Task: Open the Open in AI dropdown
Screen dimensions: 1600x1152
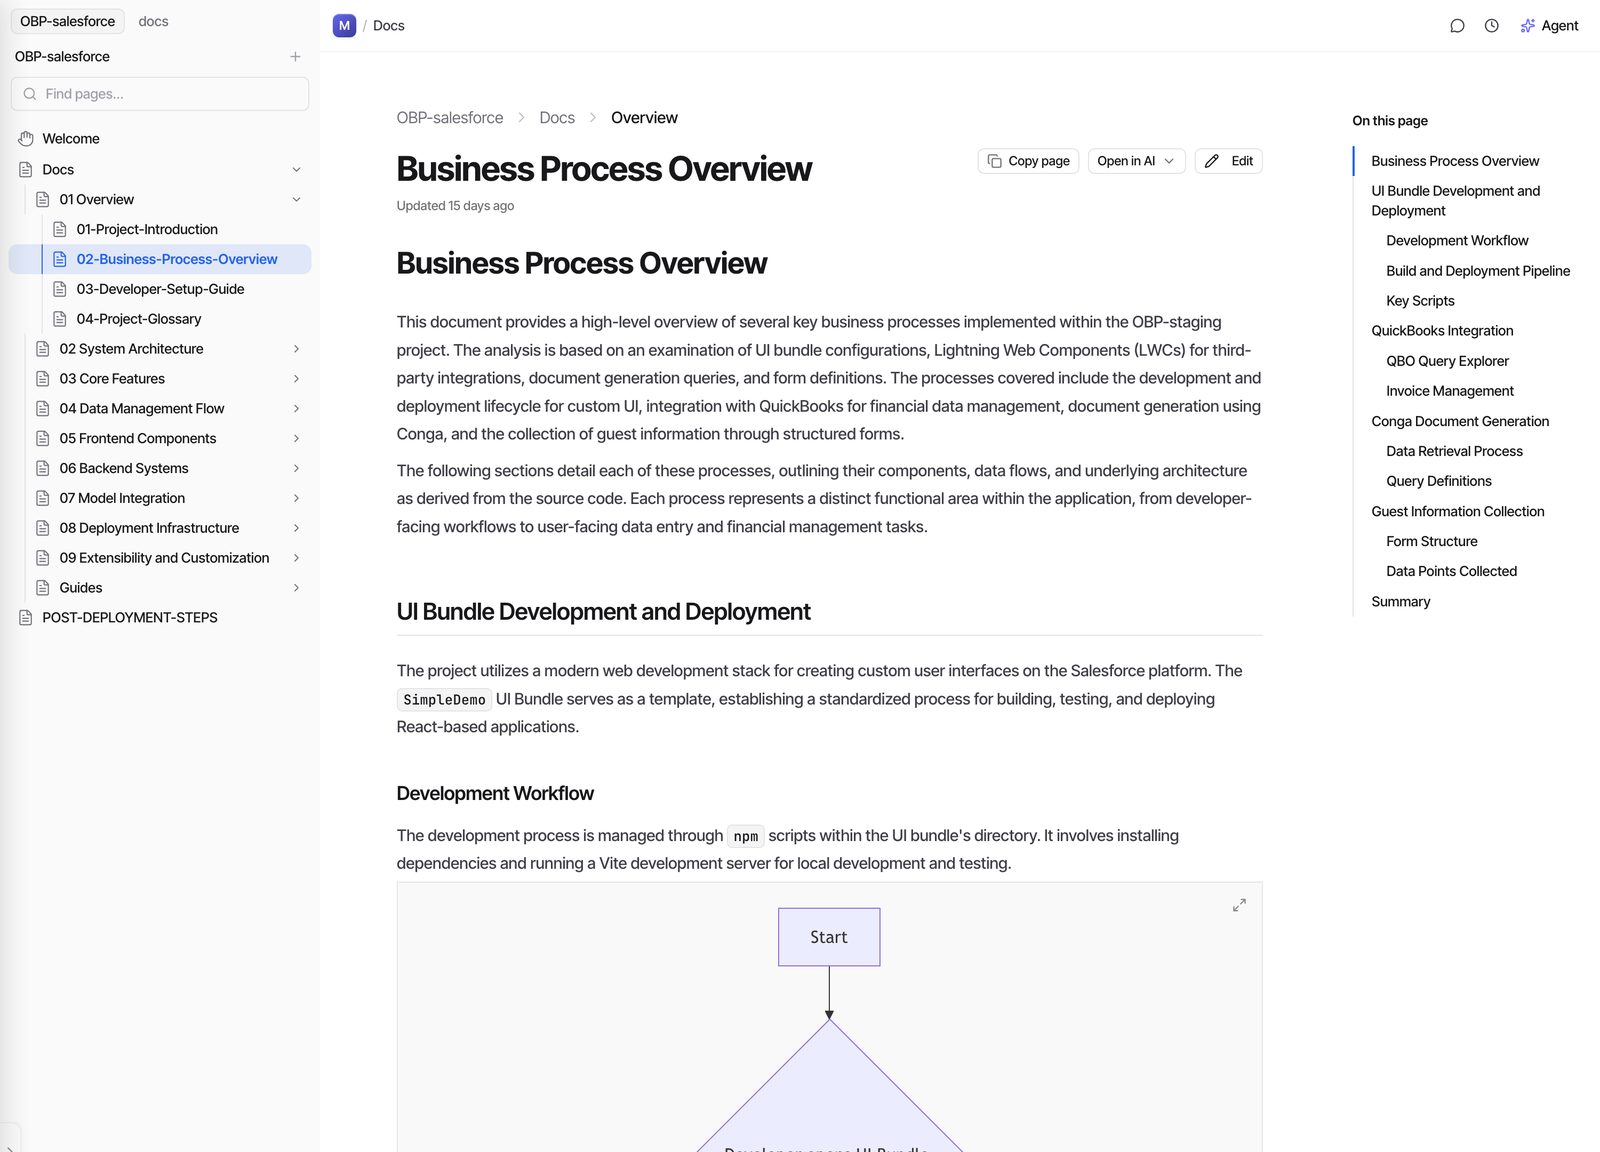Action: (x=1136, y=161)
